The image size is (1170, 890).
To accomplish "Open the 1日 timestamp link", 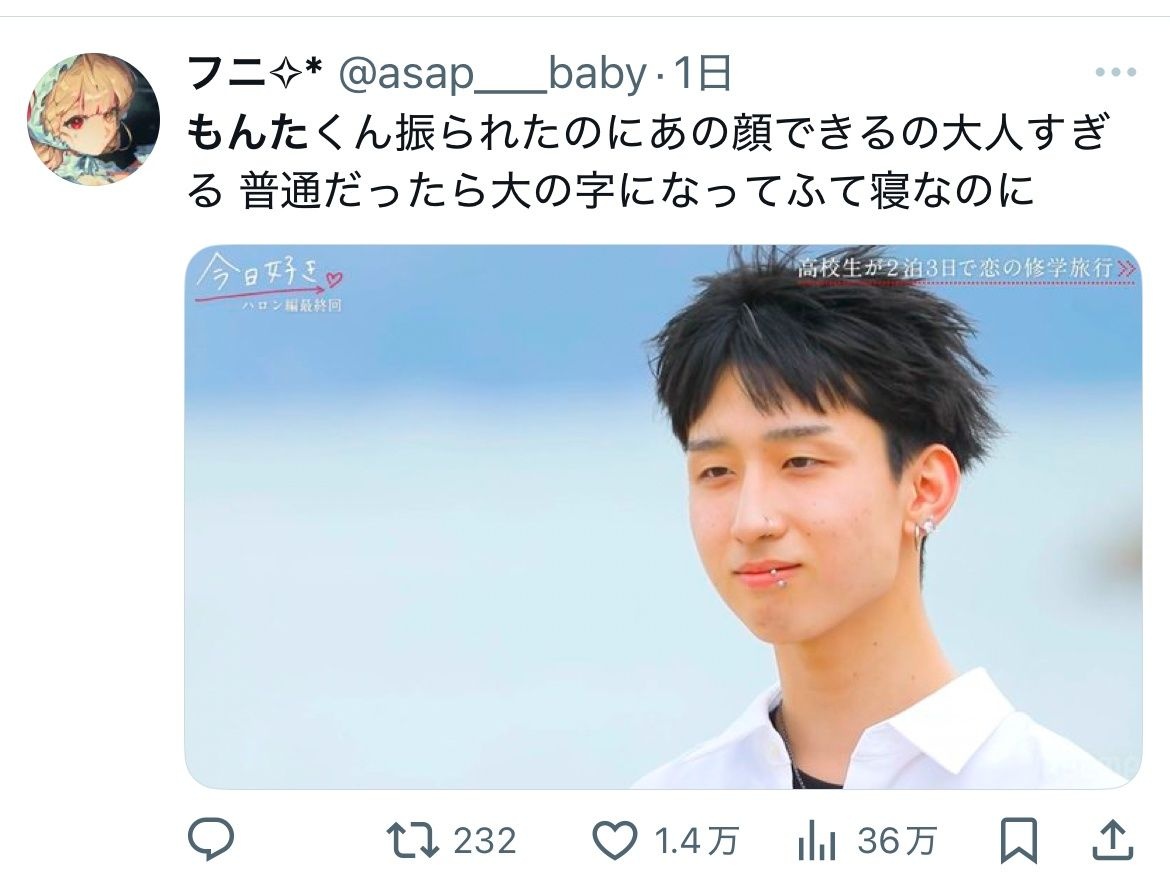I will coord(701,73).
